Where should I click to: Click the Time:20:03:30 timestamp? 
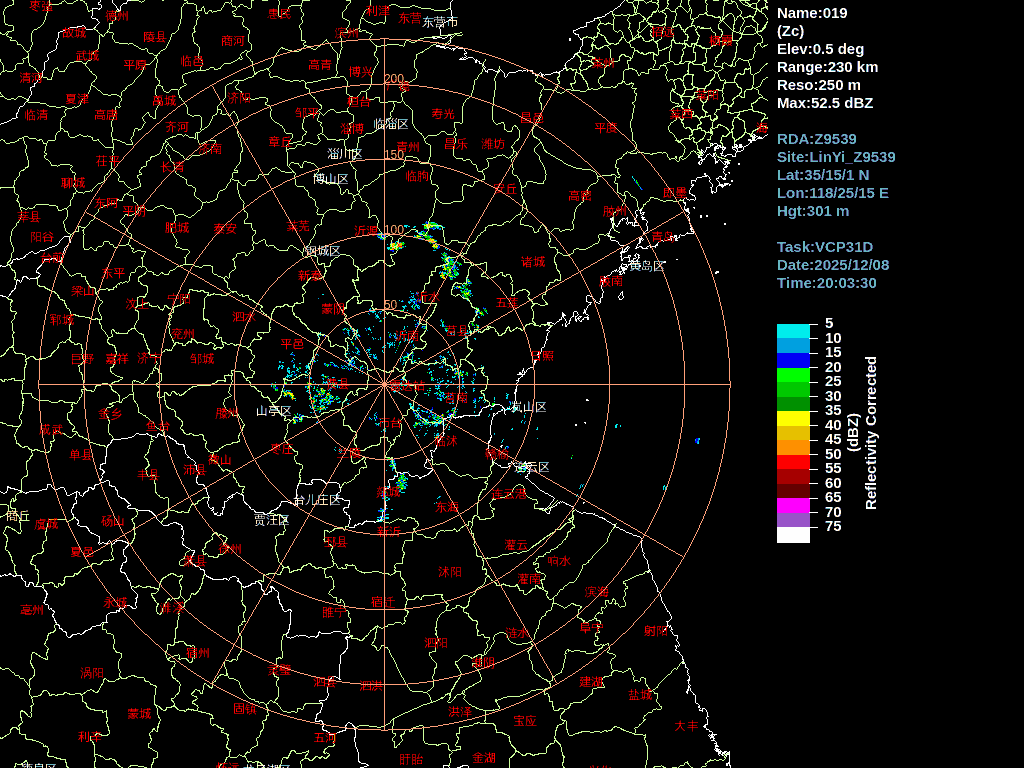pos(827,283)
